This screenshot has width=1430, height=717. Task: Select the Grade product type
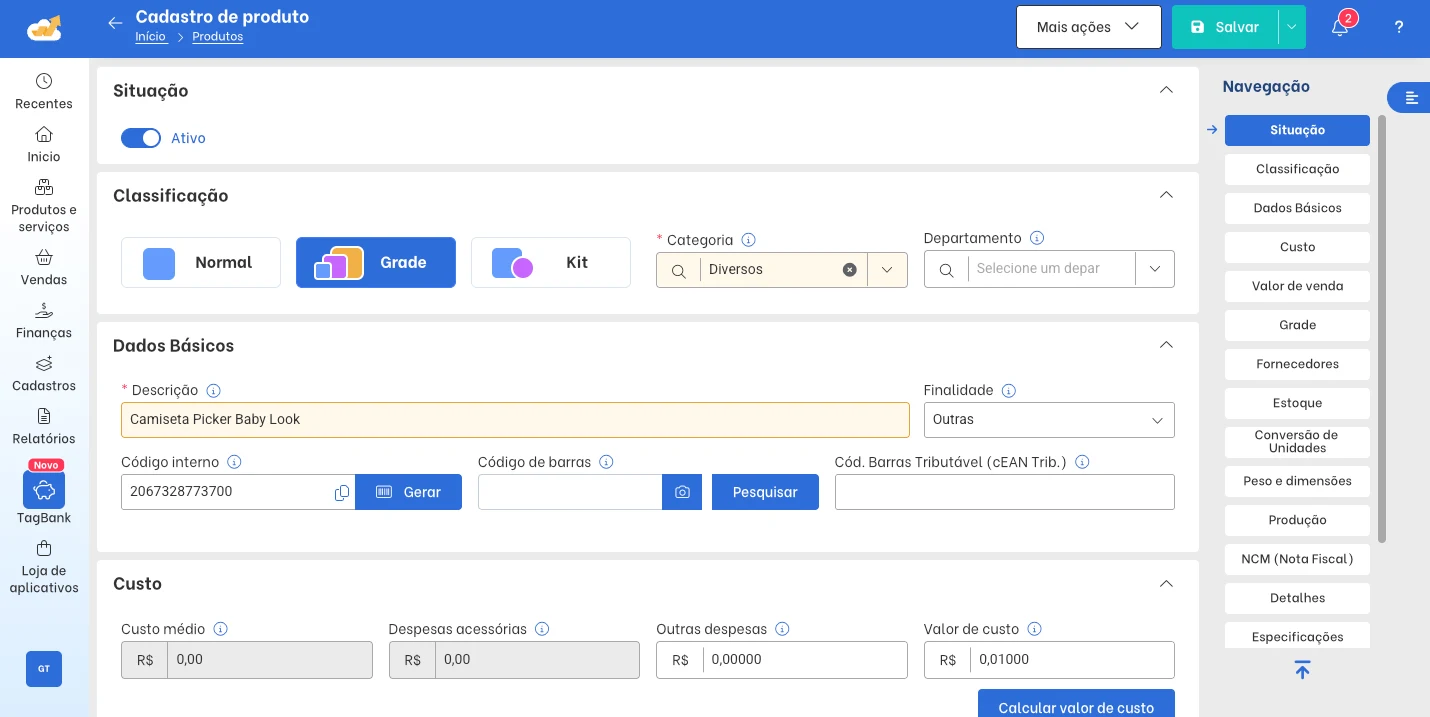pyautogui.click(x=376, y=262)
